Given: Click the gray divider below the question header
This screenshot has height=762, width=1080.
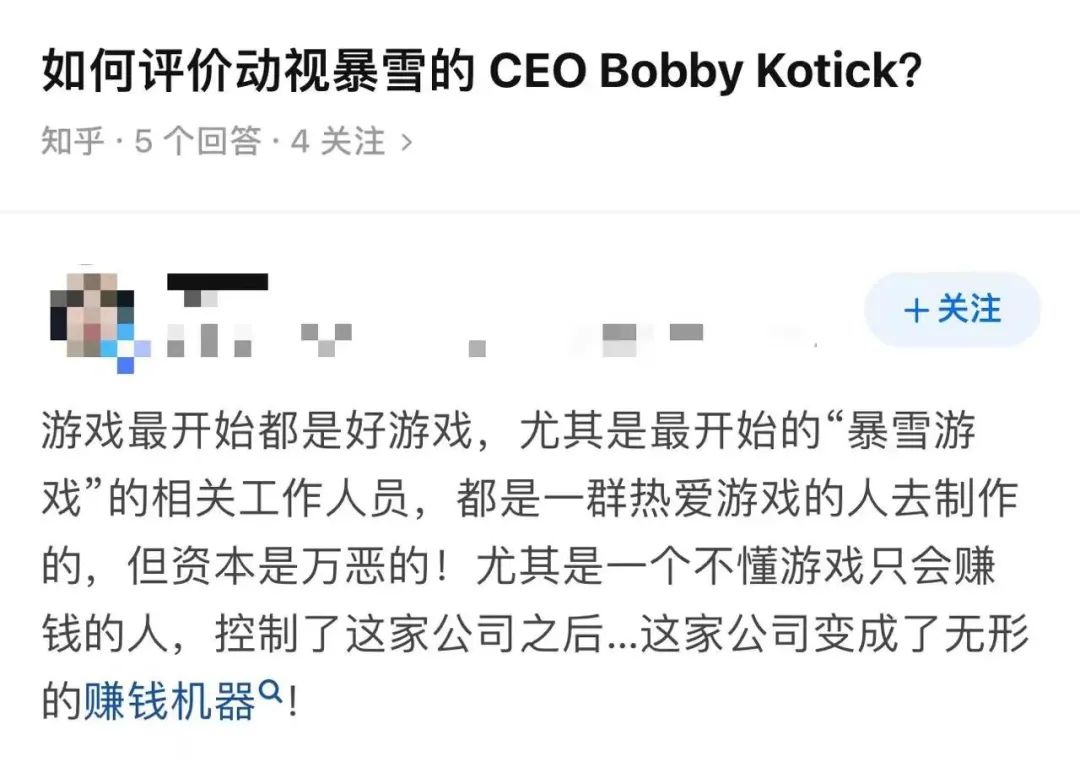Looking at the screenshot, I should pos(540,212).
